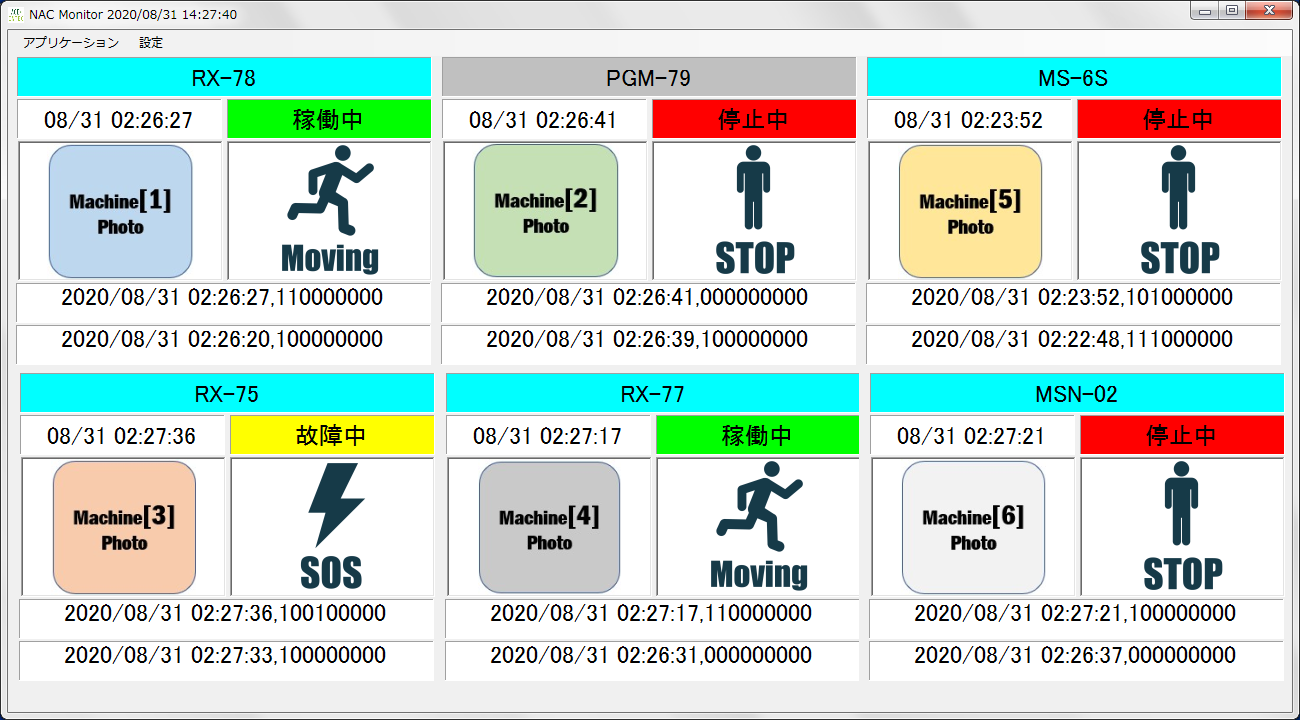1300x720 pixels.
Task: Click the green 稼働中 status for RX-78
Action: click(x=329, y=119)
